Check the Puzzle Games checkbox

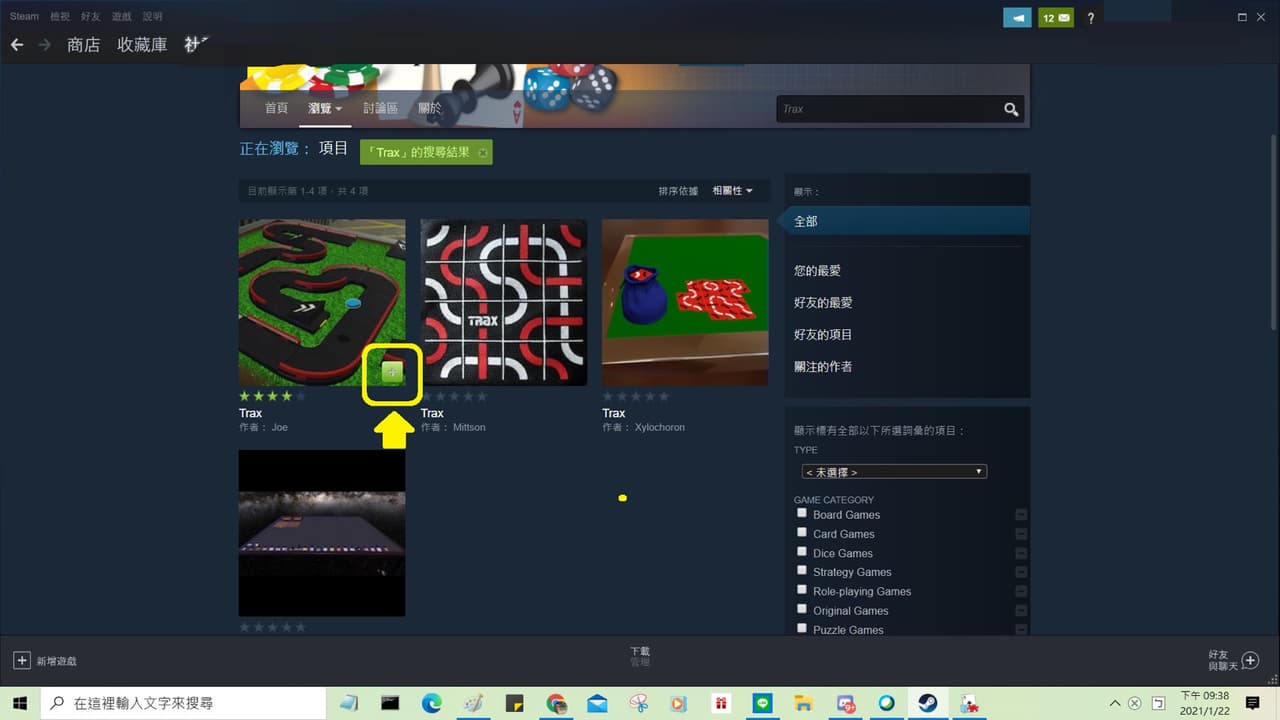tap(802, 628)
